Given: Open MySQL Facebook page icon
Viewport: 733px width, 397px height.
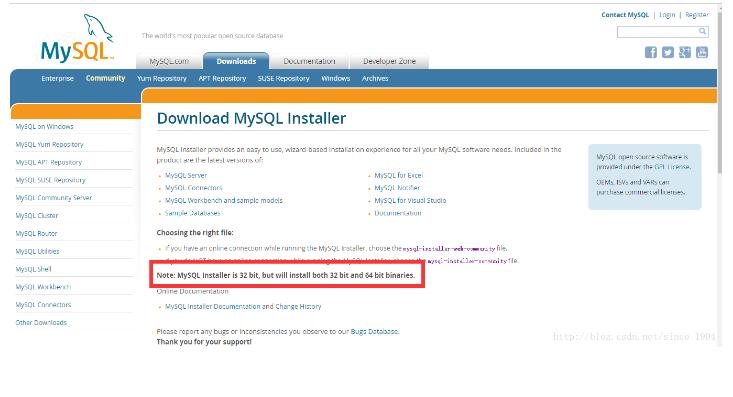Looking at the screenshot, I should click(651, 52).
